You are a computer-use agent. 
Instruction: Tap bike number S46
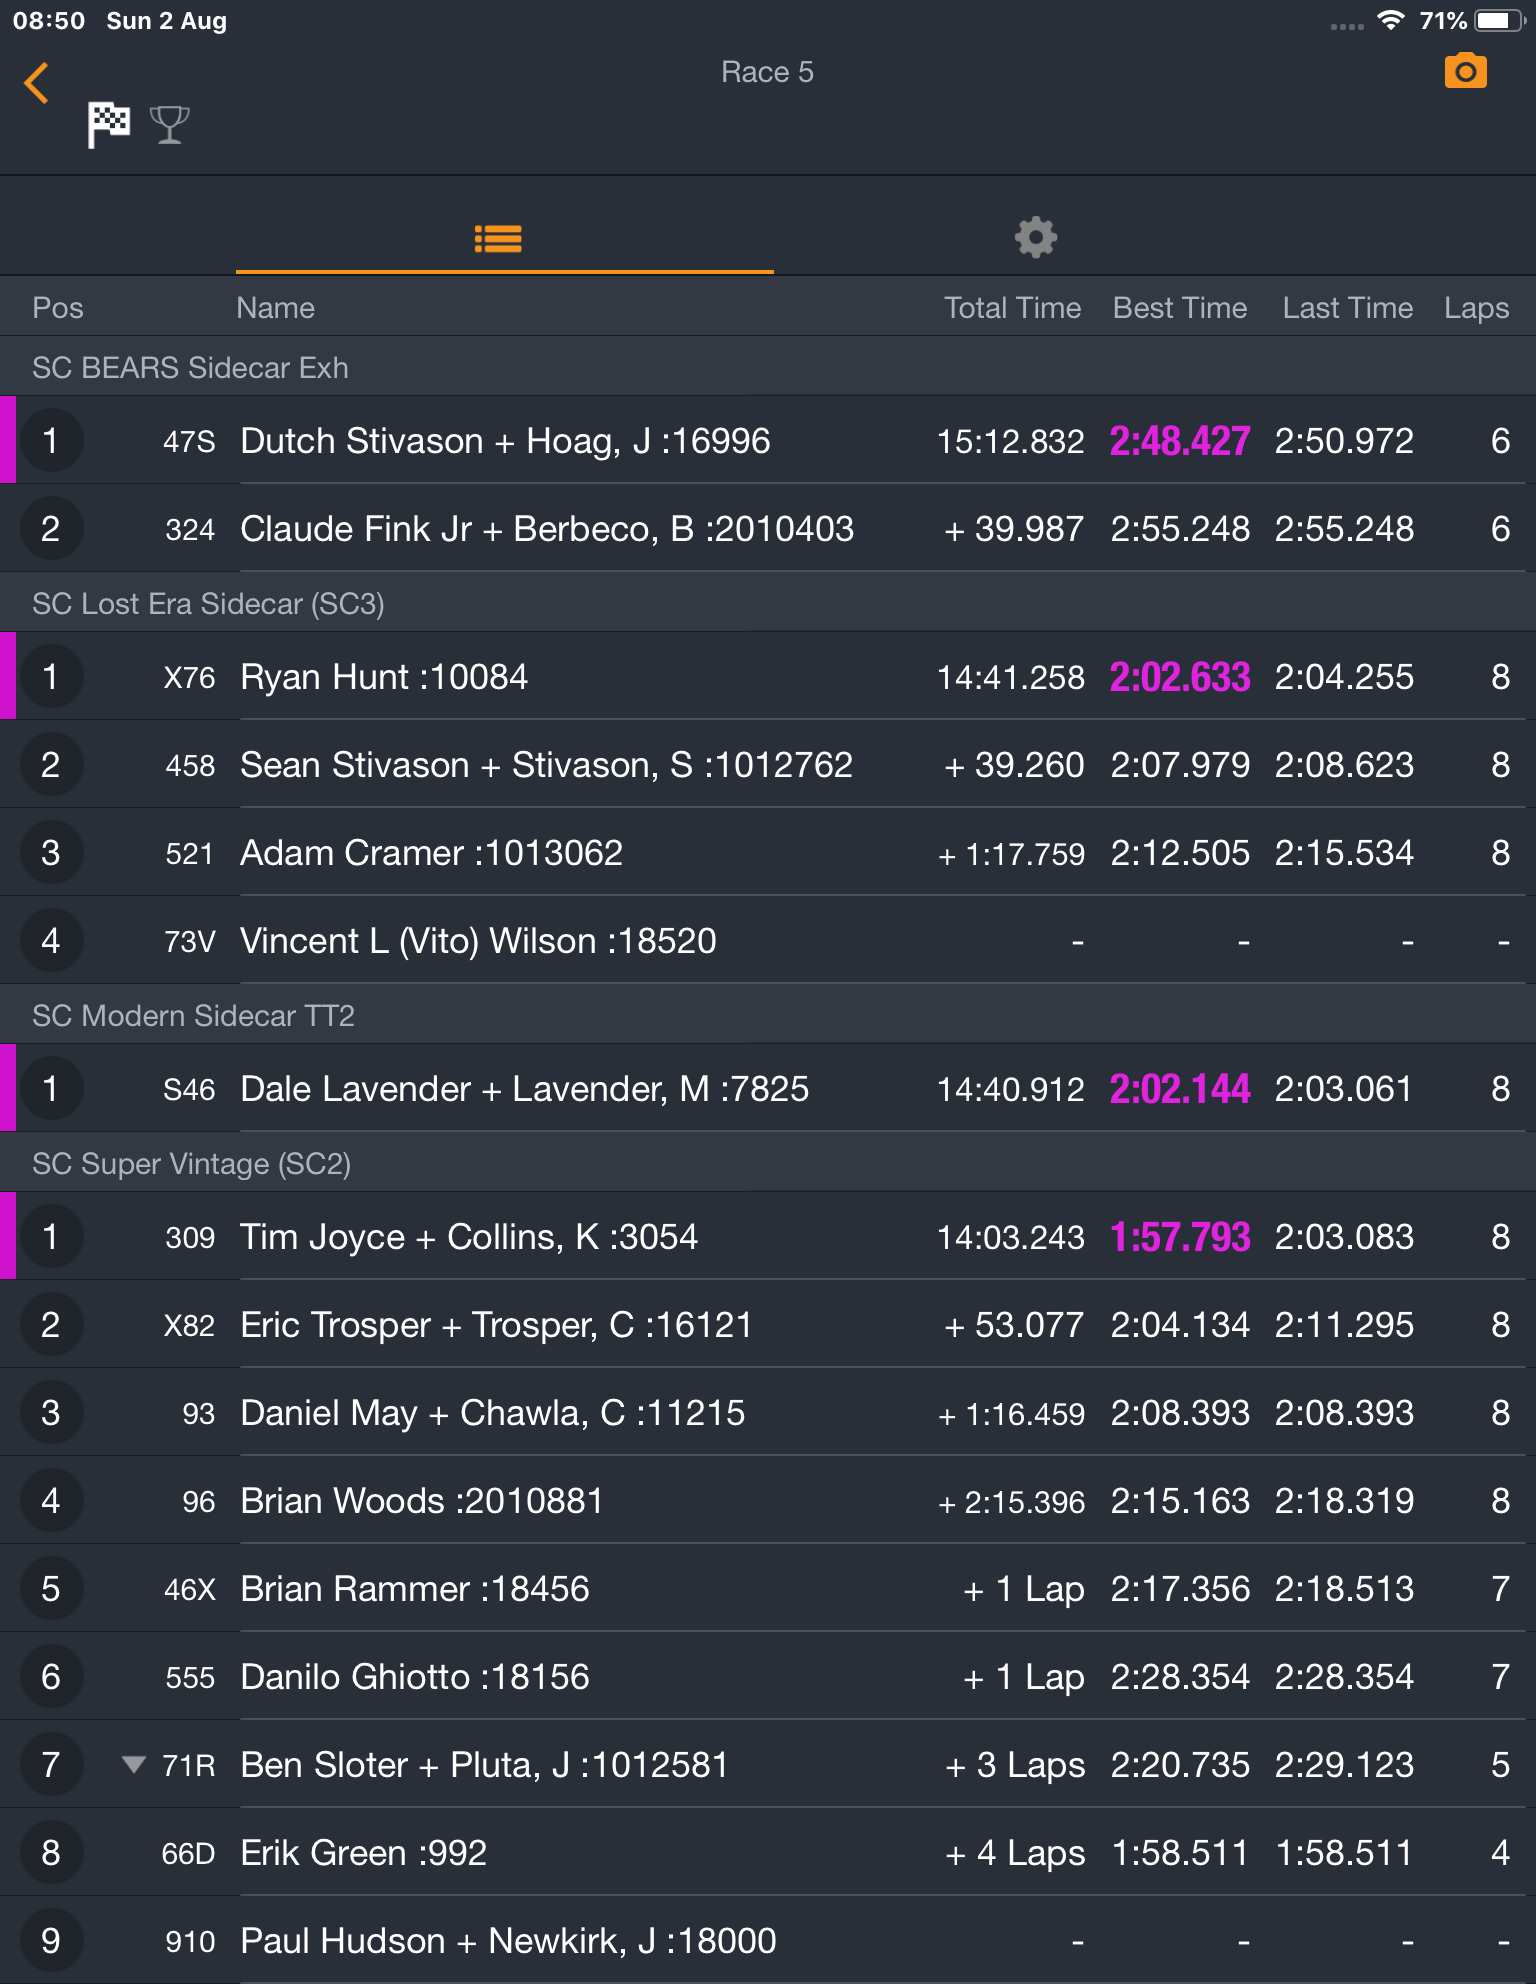click(189, 1090)
